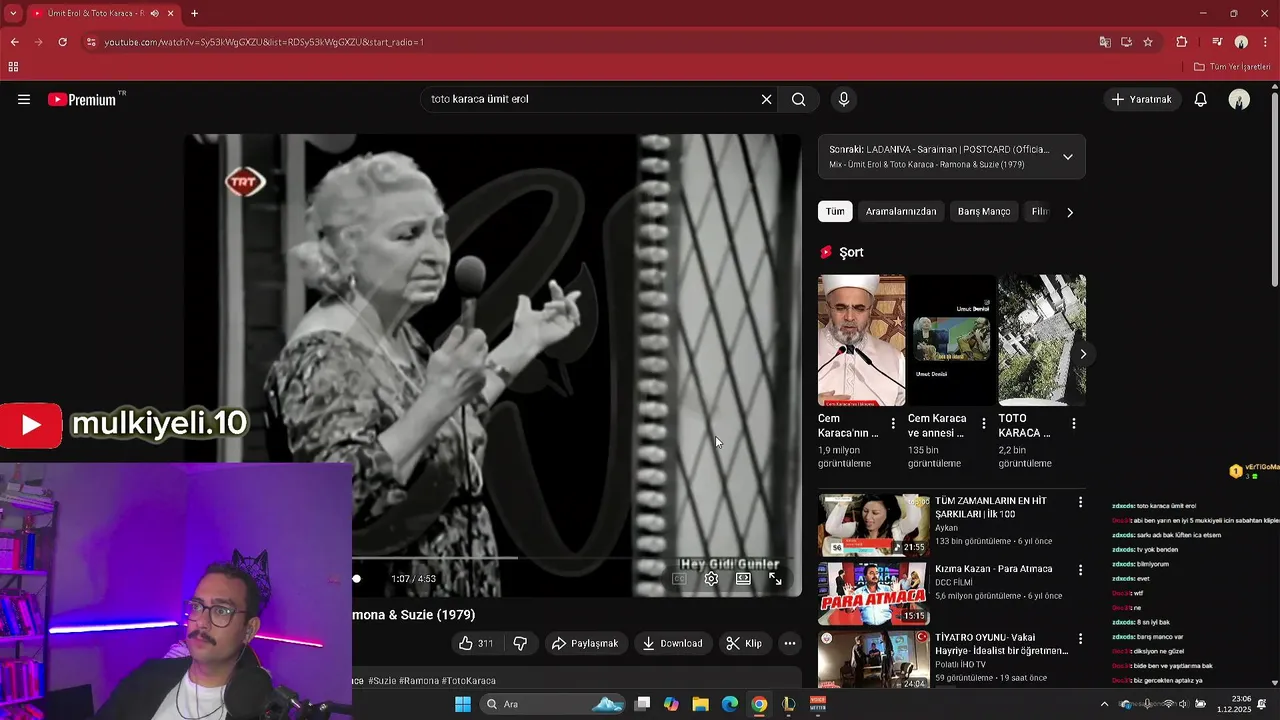The width and height of the screenshot is (1280, 720).
Task: Click the Yaratmak create button
Action: tap(1141, 99)
